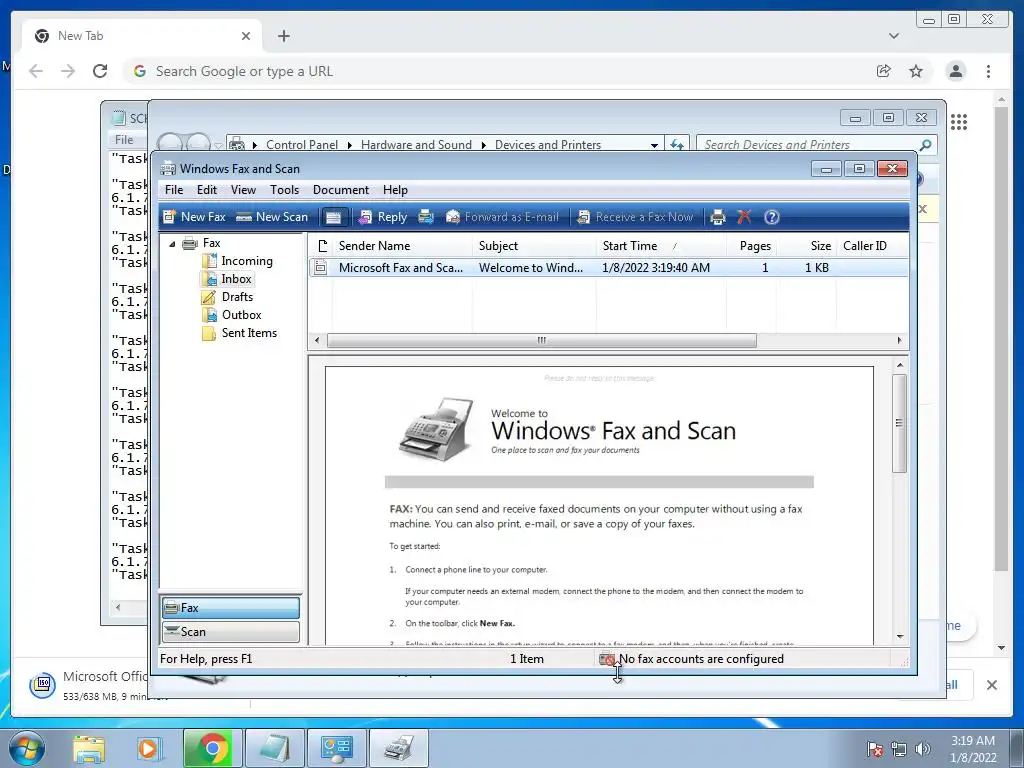Toggle the preview pane toolbar icon

tap(334, 217)
